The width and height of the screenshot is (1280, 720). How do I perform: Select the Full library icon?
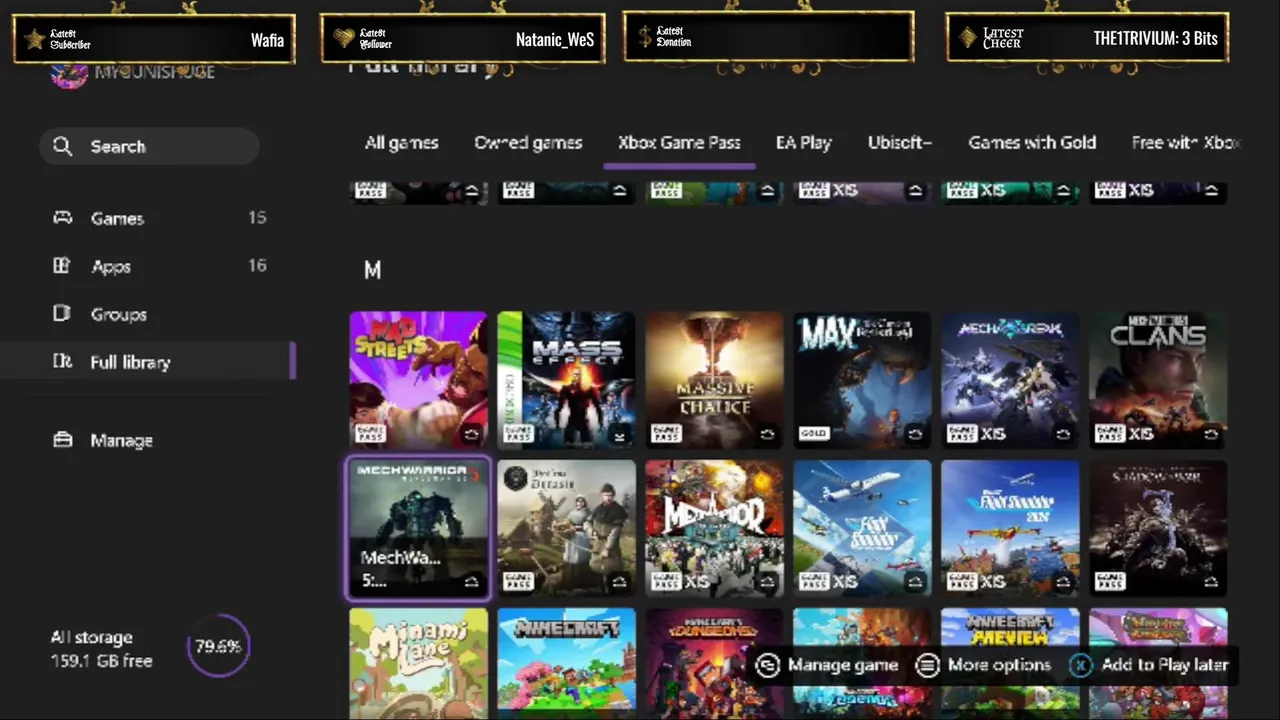(x=62, y=362)
